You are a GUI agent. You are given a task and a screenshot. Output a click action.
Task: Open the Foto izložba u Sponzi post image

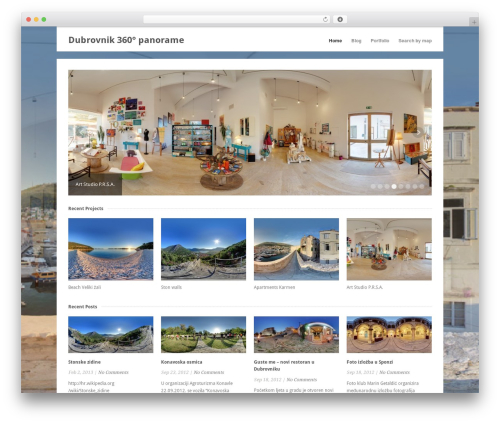389,335
